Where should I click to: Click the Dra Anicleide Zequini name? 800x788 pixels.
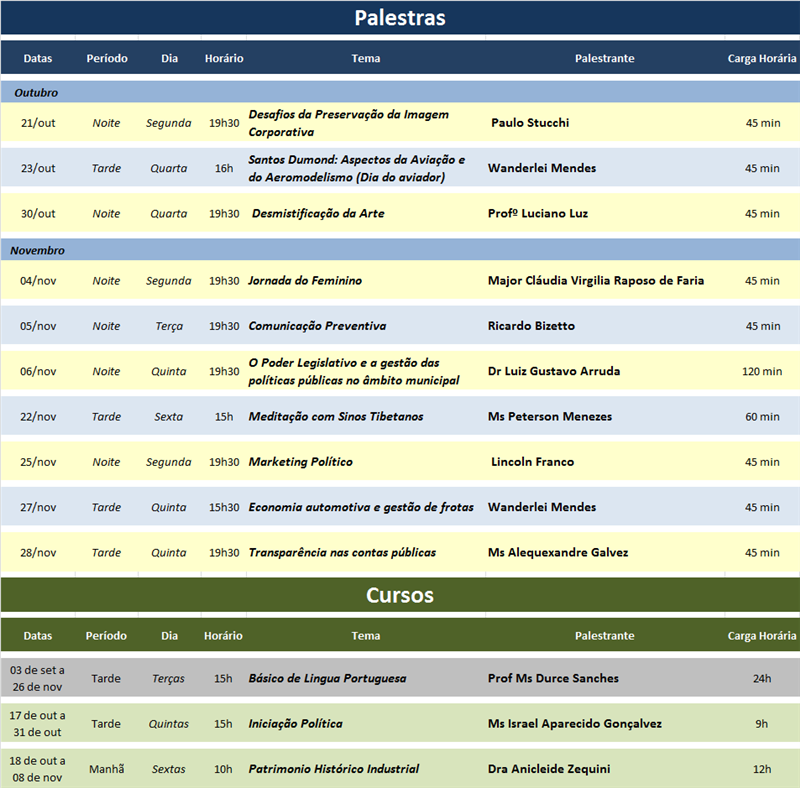click(x=549, y=769)
